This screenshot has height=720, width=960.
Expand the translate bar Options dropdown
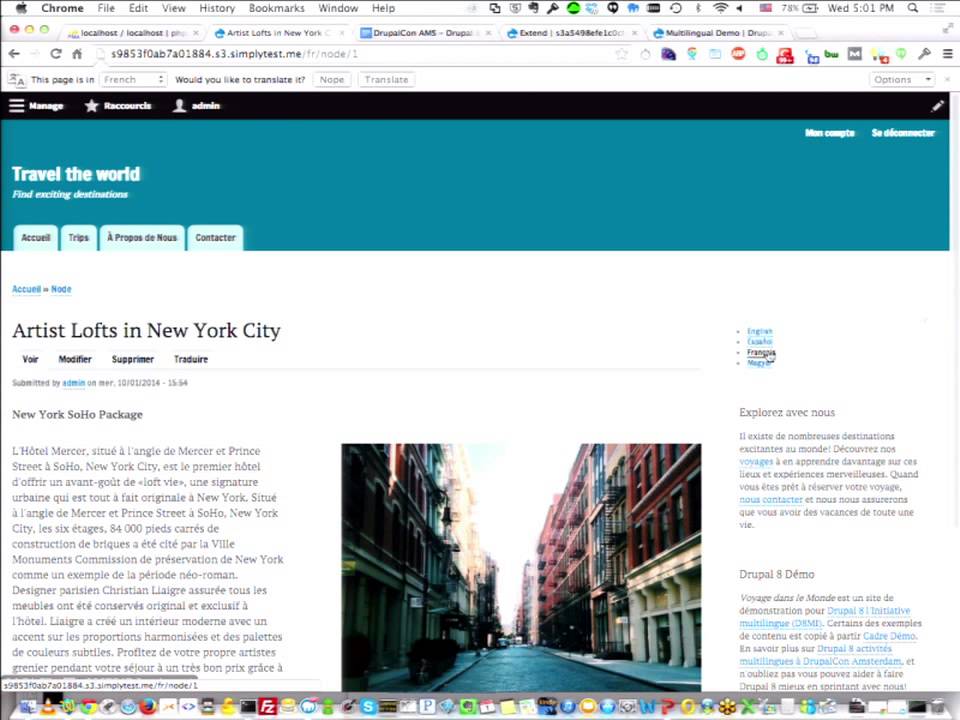901,80
